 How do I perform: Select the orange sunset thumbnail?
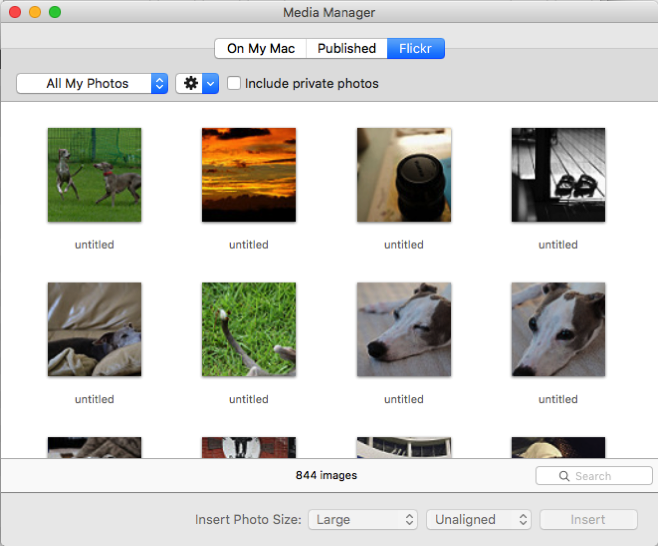249,175
